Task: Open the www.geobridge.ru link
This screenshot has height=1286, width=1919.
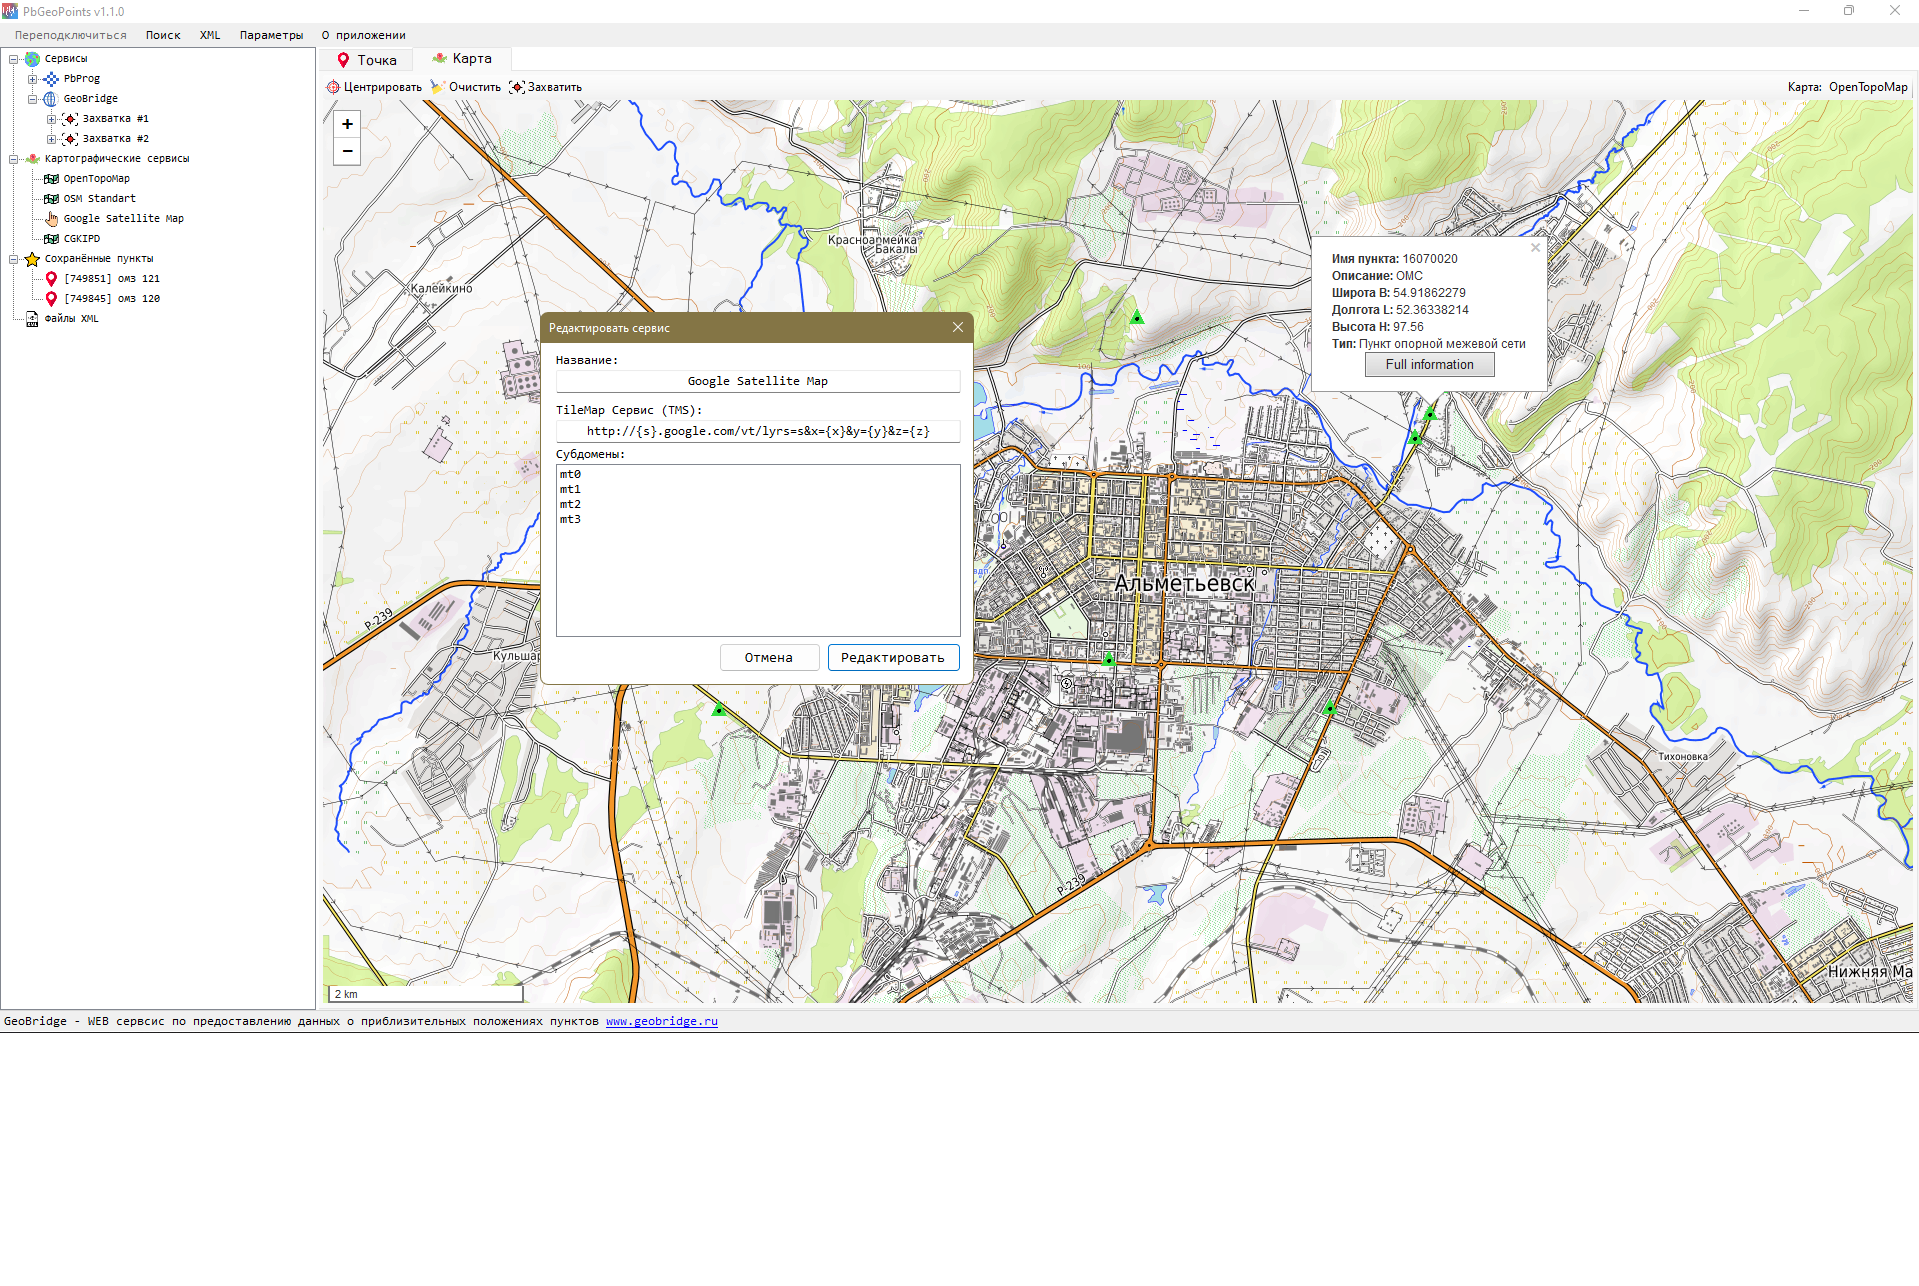Action: tap(661, 1021)
